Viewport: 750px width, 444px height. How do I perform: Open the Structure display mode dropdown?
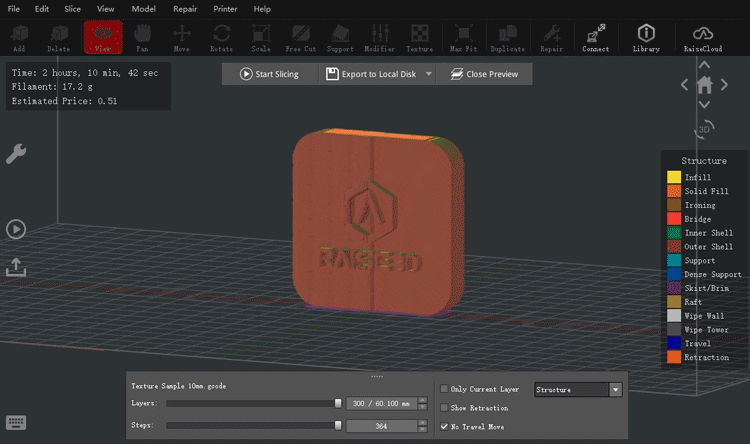[578, 389]
